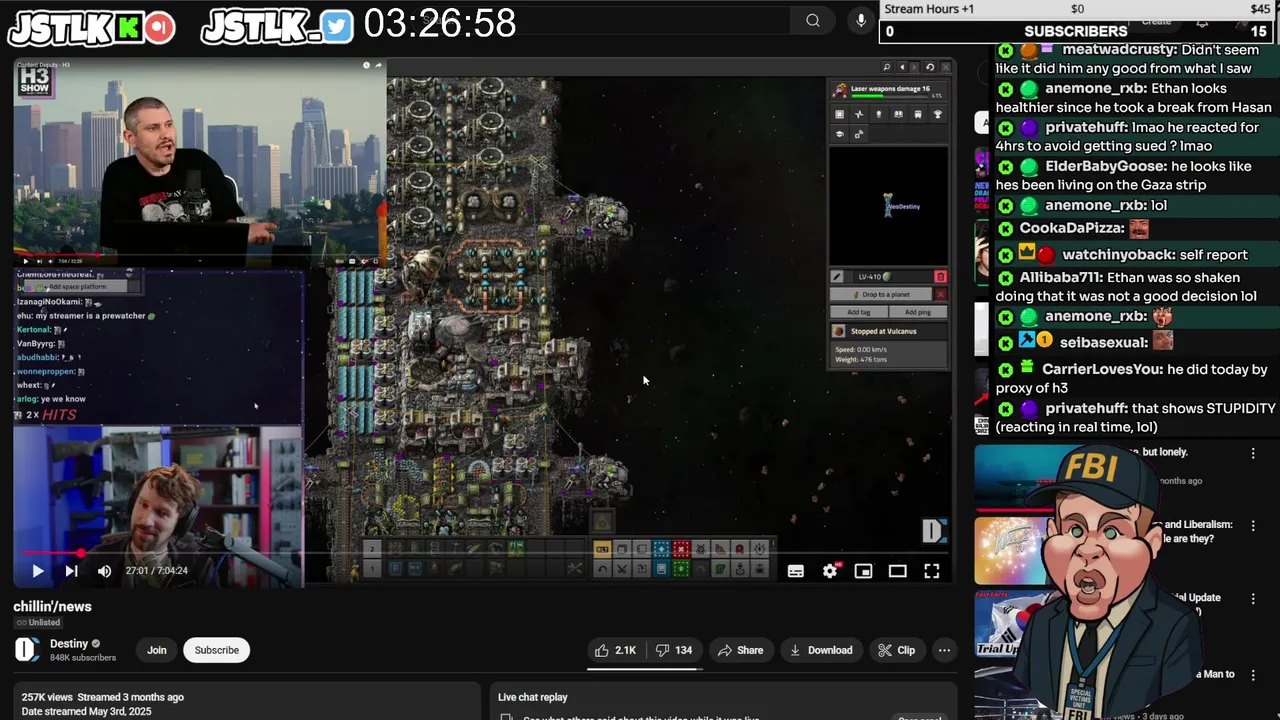Image resolution: width=1280 pixels, height=720 pixels.
Task: Click the cancel X beside Drop to planet
Action: click(940, 295)
